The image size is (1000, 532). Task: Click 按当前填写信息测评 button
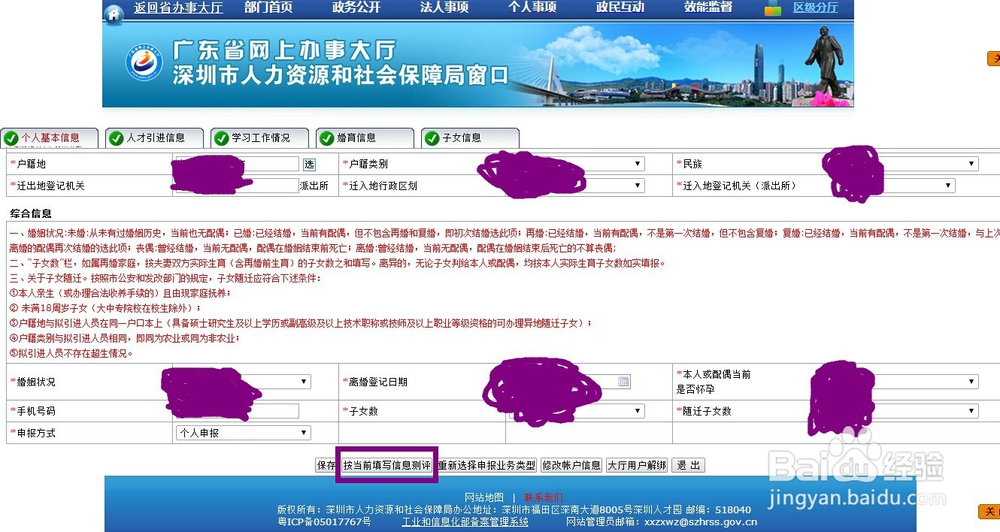tap(387, 466)
